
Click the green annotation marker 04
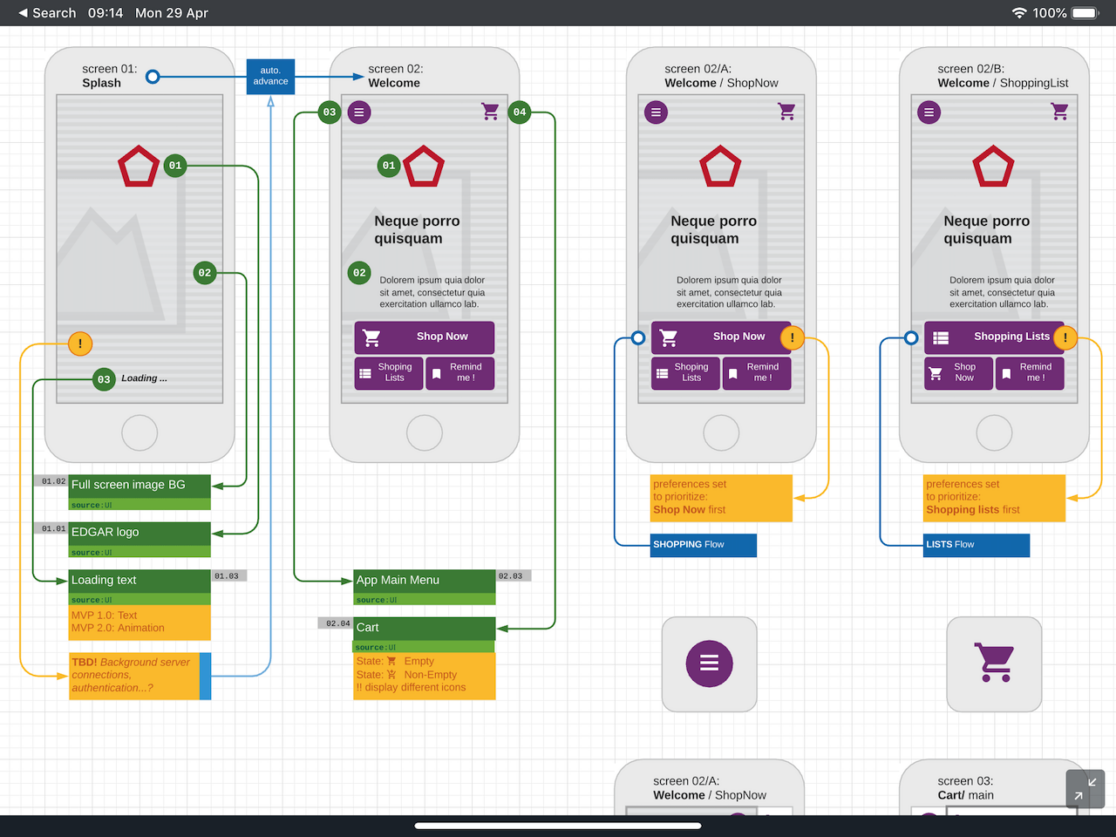pyautogui.click(x=519, y=112)
